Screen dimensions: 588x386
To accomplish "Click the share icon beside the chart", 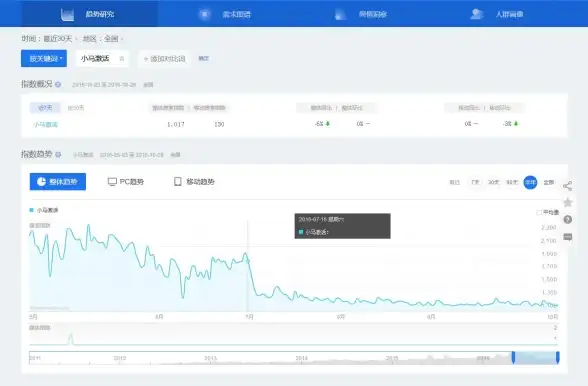I will [x=568, y=186].
